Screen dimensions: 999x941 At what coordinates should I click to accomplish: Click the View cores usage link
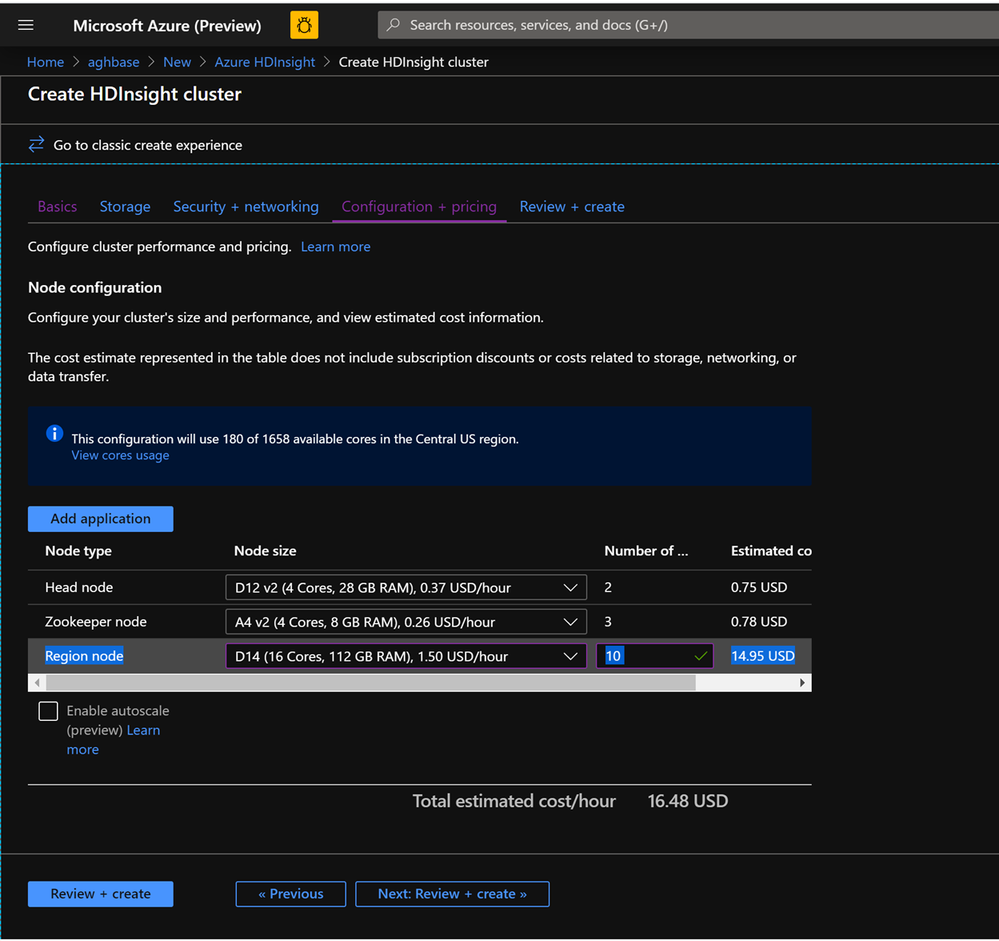pyautogui.click(x=120, y=456)
